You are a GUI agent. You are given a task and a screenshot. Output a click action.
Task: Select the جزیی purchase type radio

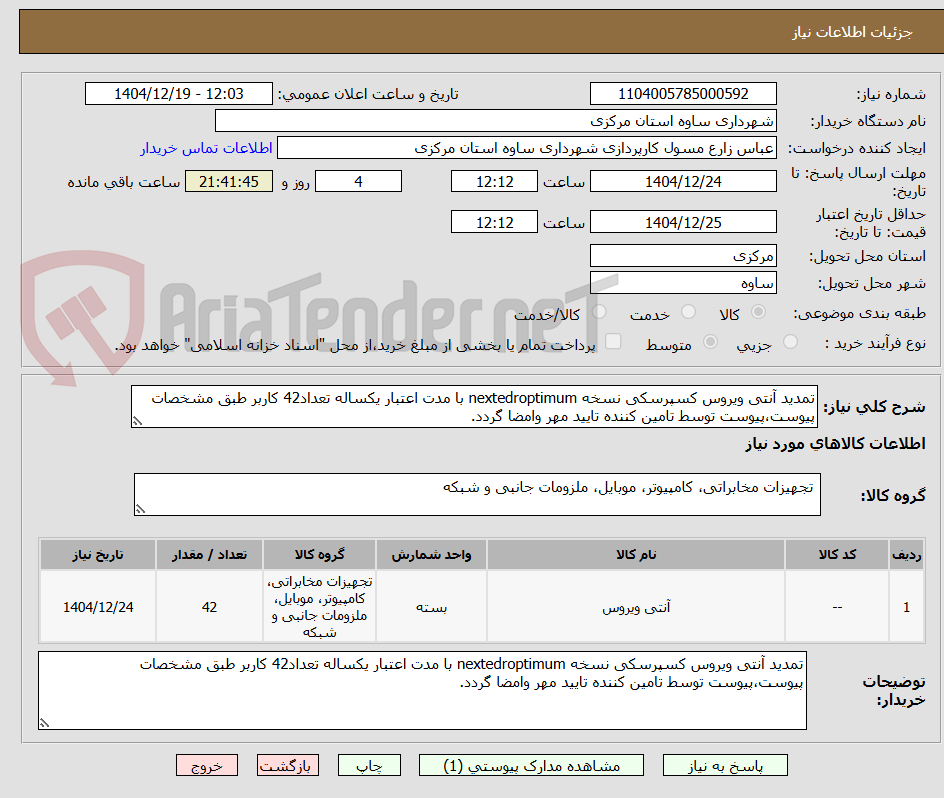[x=790, y=342]
